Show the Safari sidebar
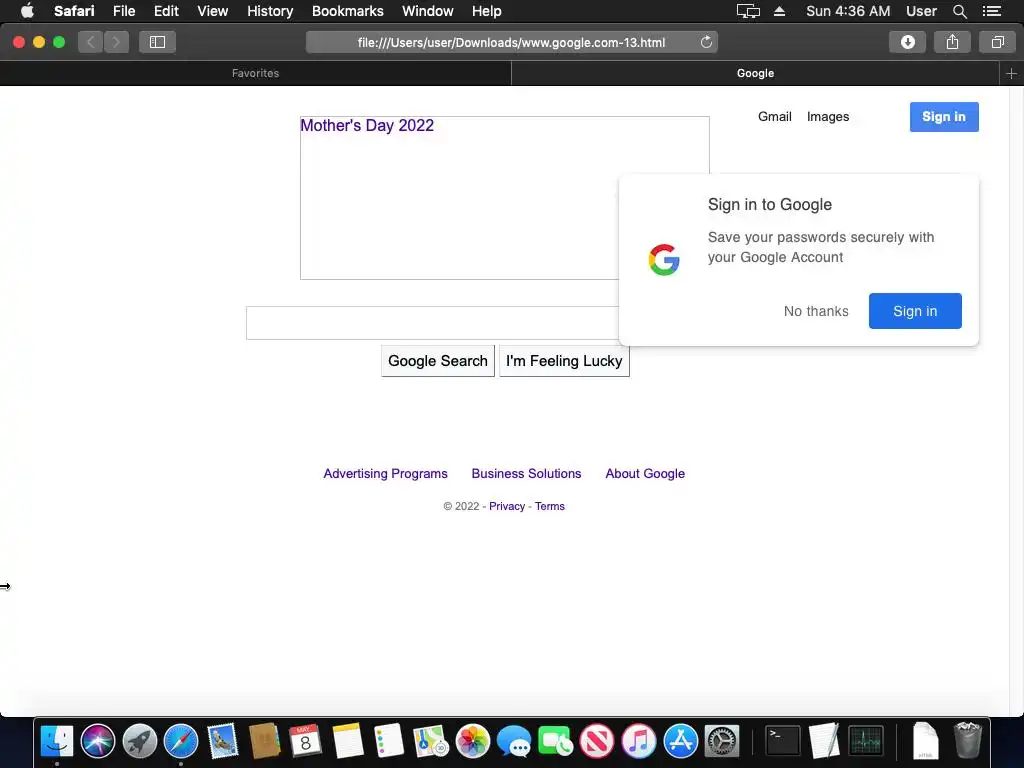This screenshot has width=1024, height=768. (157, 42)
